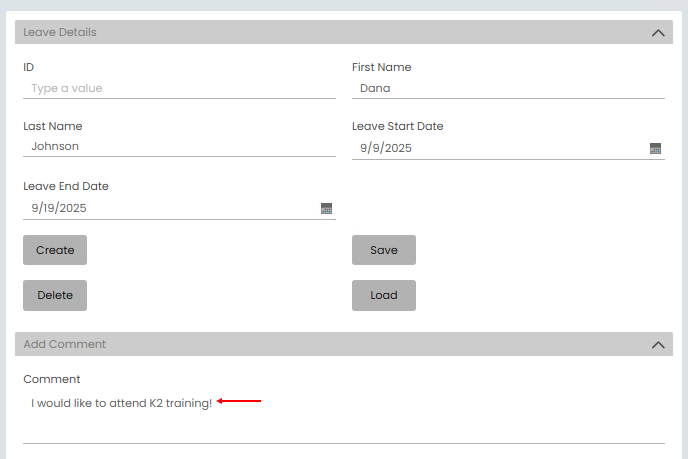Viewport: 688px width, 459px height.
Task: Collapse the Add Comment section chevron
Action: [x=658, y=344]
